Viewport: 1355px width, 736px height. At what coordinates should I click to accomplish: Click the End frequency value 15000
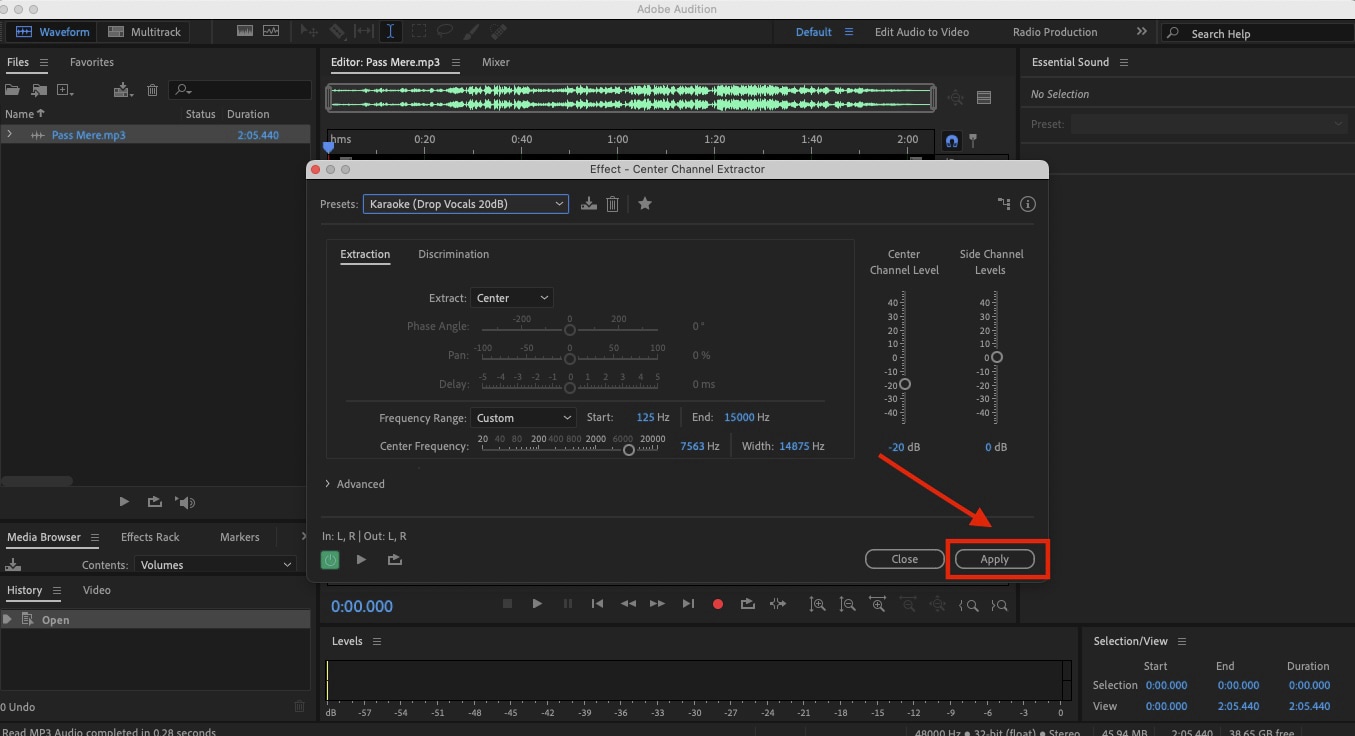pos(738,417)
